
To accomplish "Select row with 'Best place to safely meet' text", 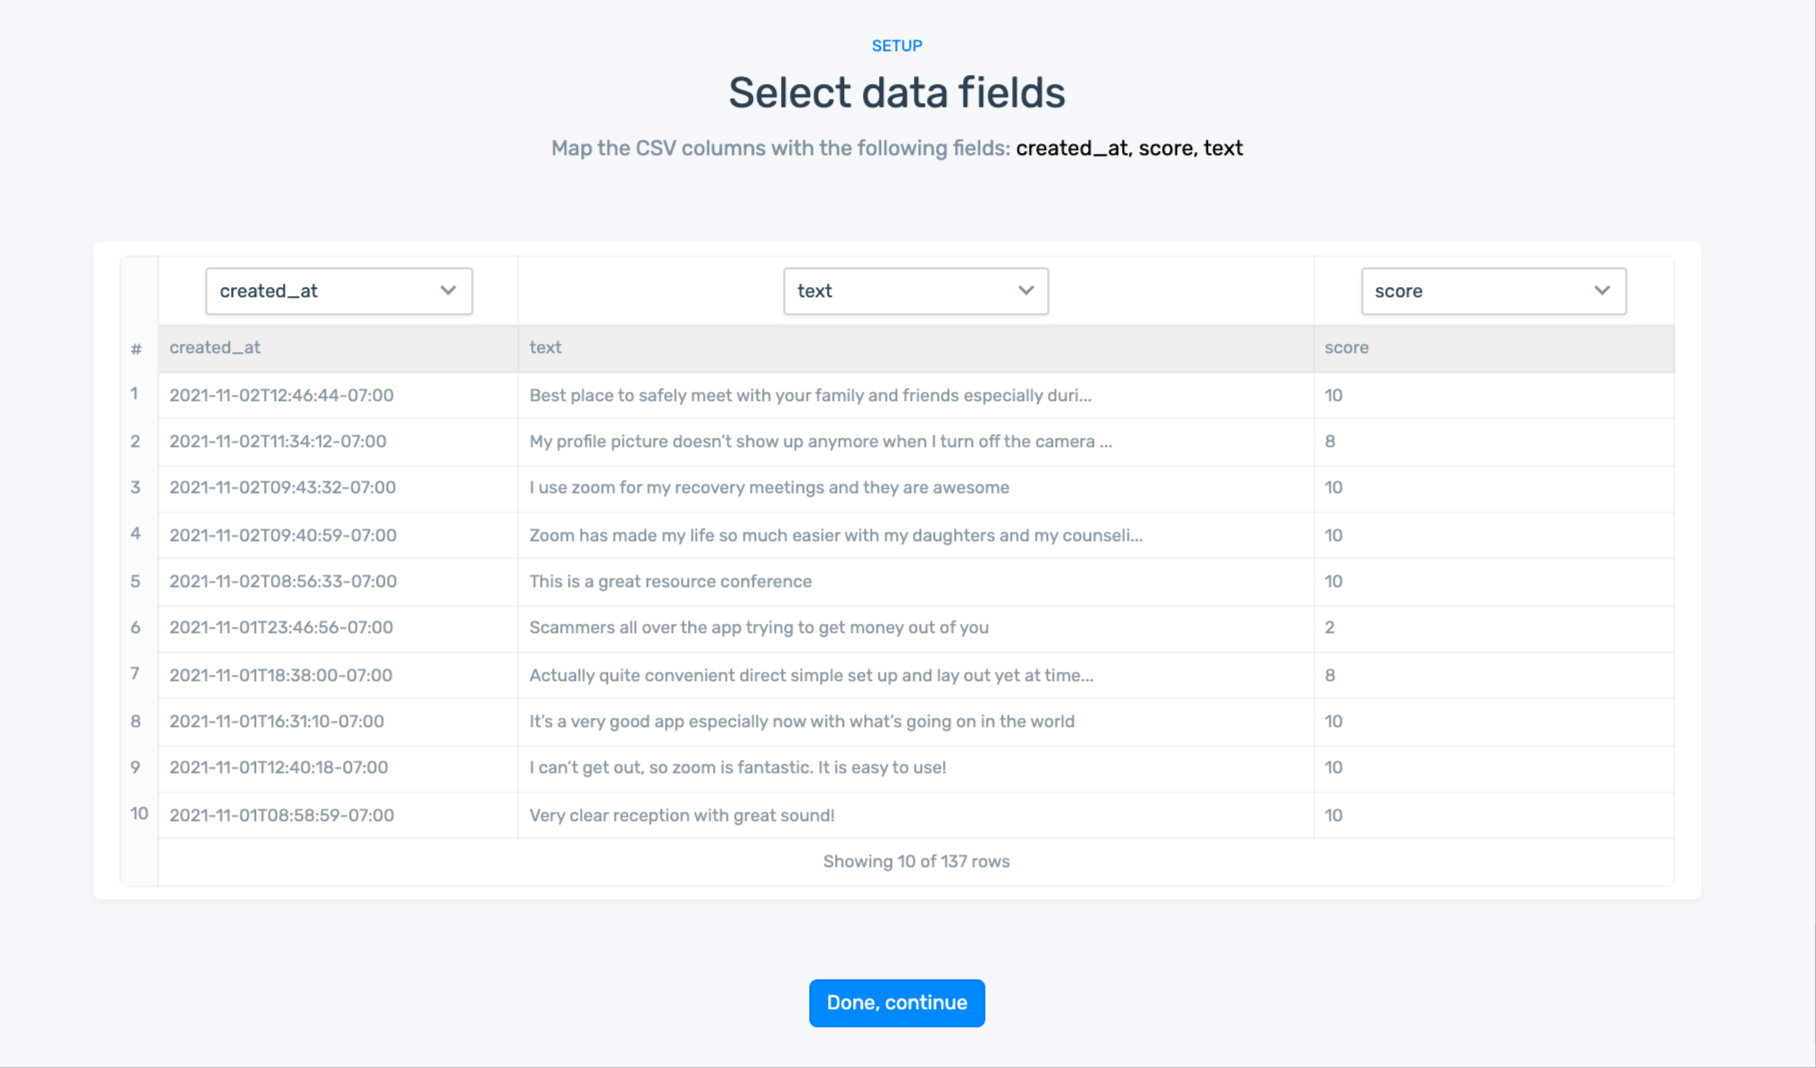I will tap(810, 395).
